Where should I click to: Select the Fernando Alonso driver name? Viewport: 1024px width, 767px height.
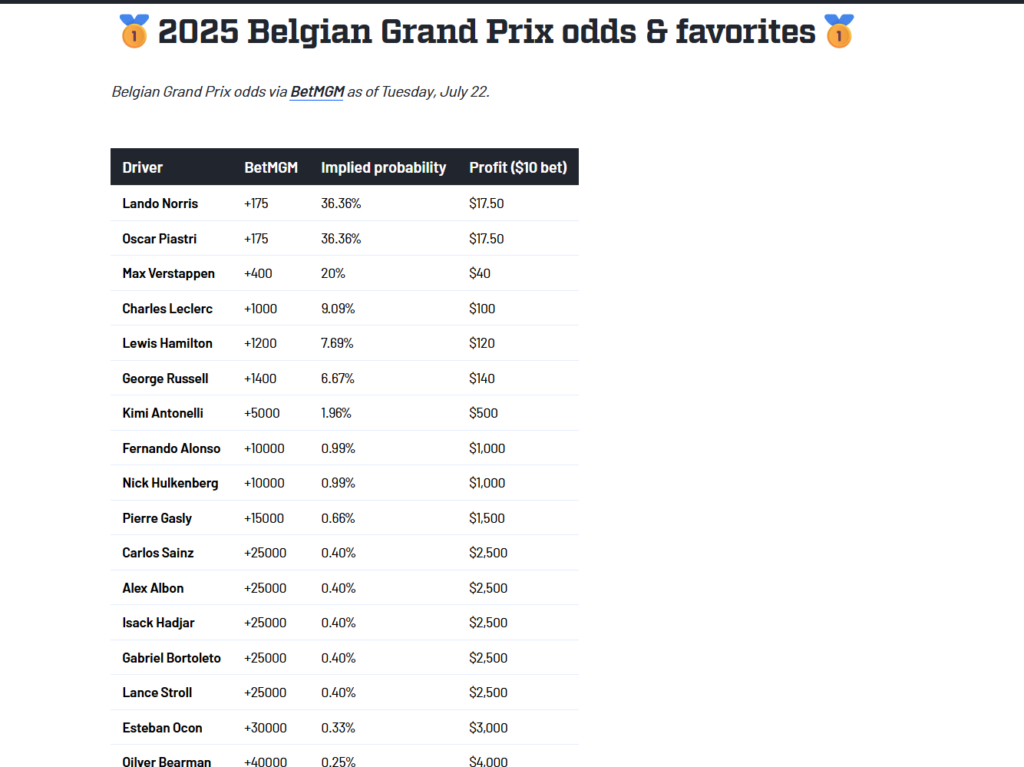[x=171, y=448]
